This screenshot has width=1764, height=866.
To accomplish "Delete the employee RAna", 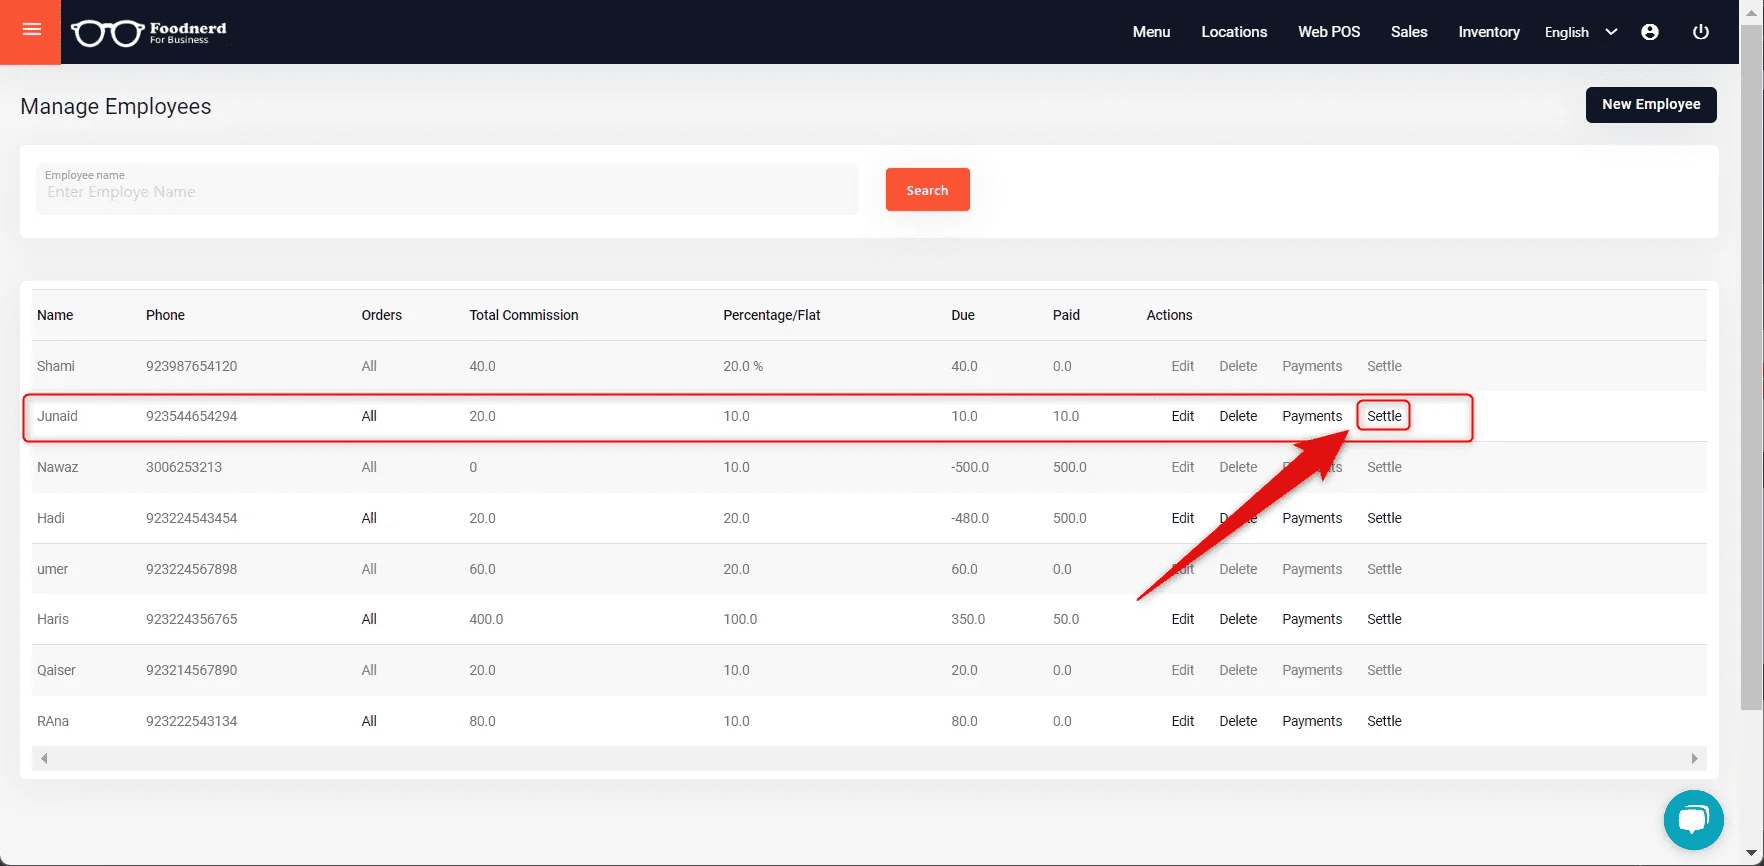I will click(1238, 721).
